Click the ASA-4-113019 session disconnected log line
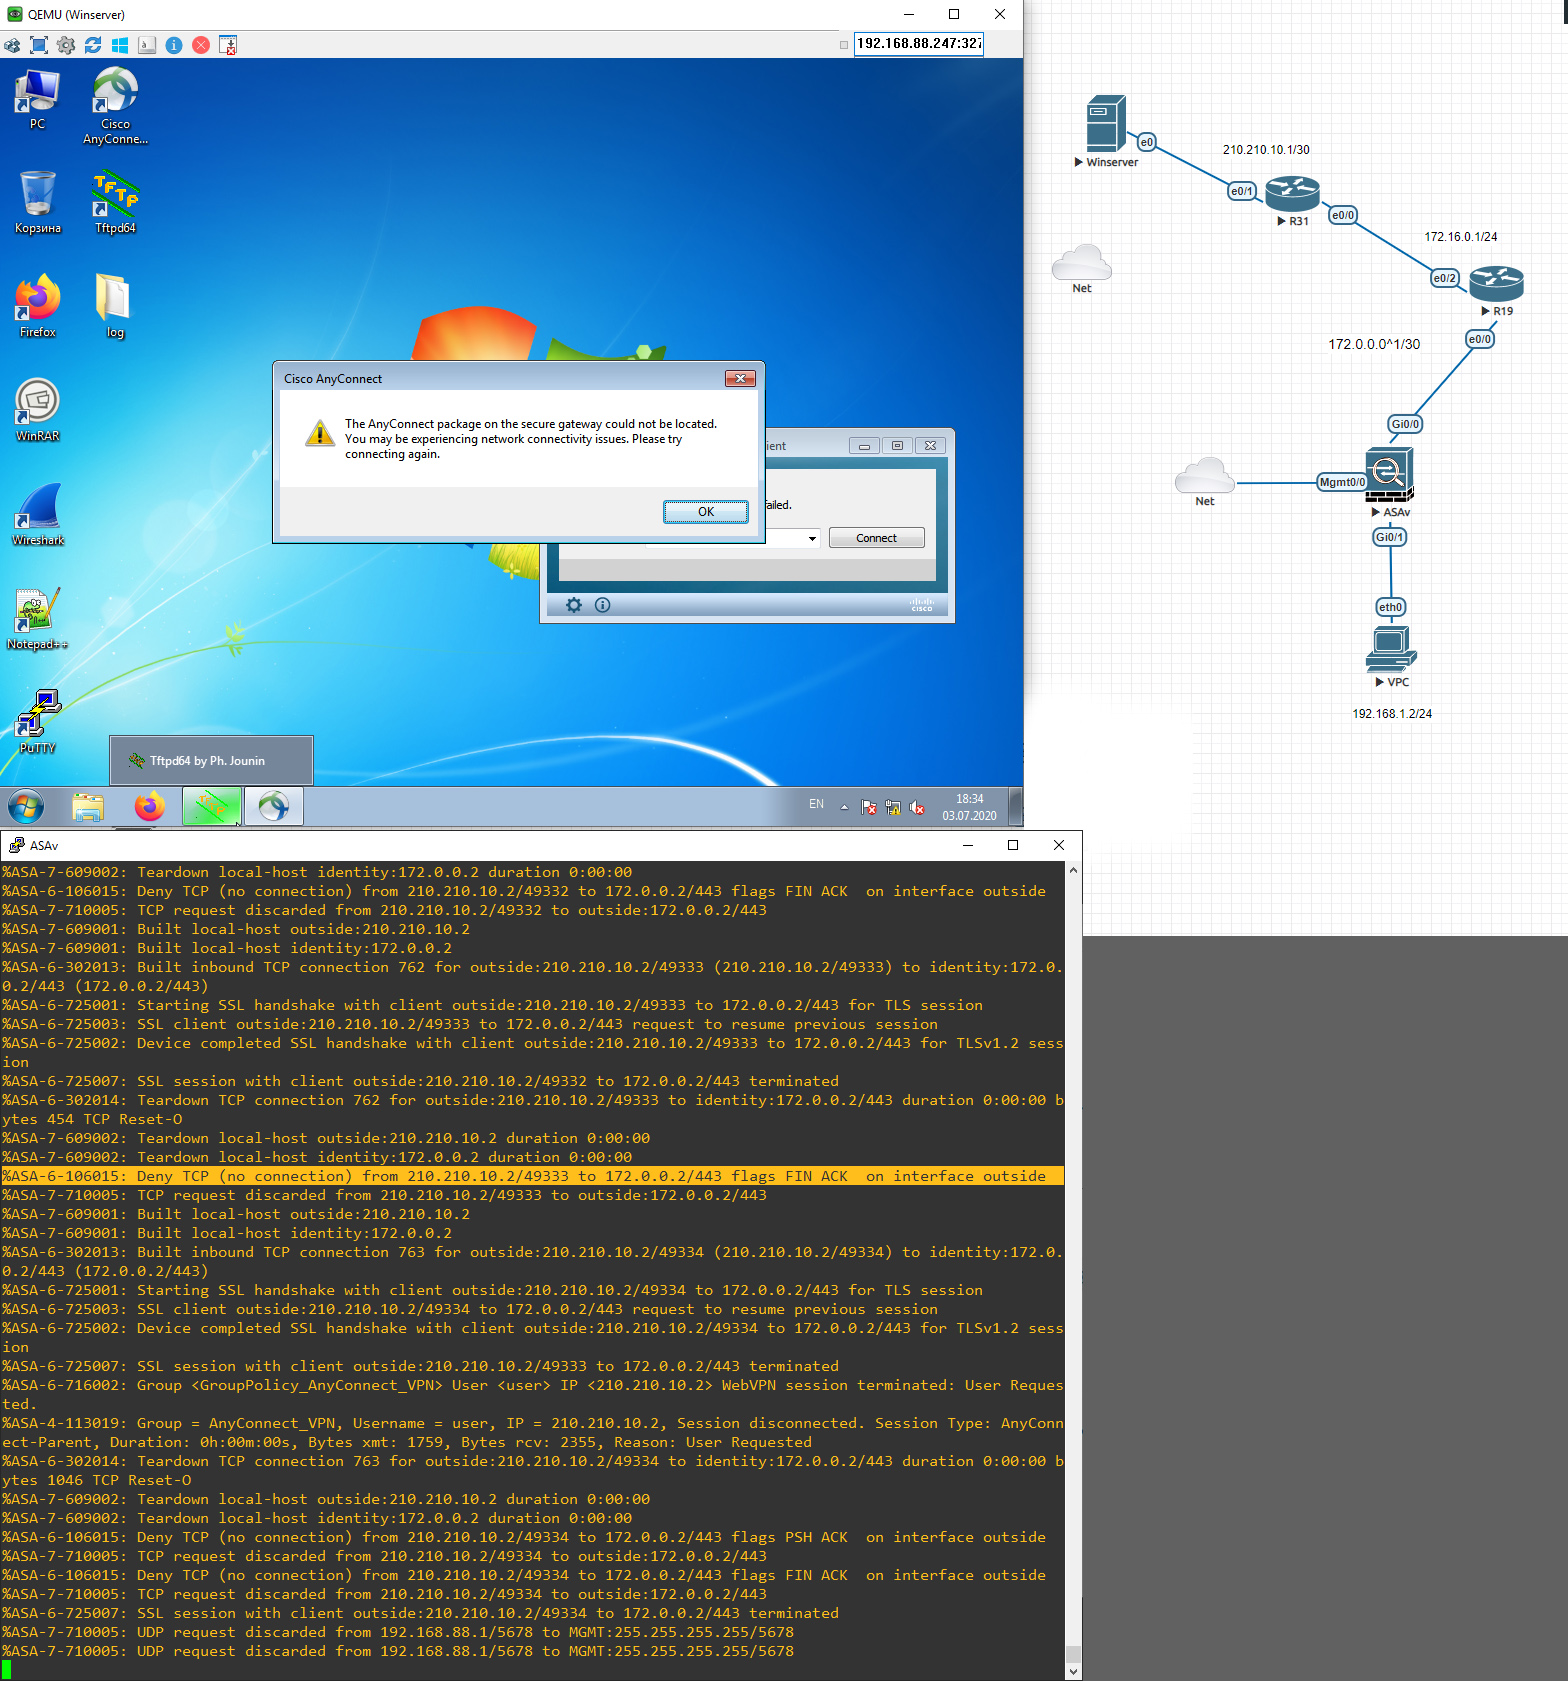The height and width of the screenshot is (1681, 1568). tap(532, 1433)
